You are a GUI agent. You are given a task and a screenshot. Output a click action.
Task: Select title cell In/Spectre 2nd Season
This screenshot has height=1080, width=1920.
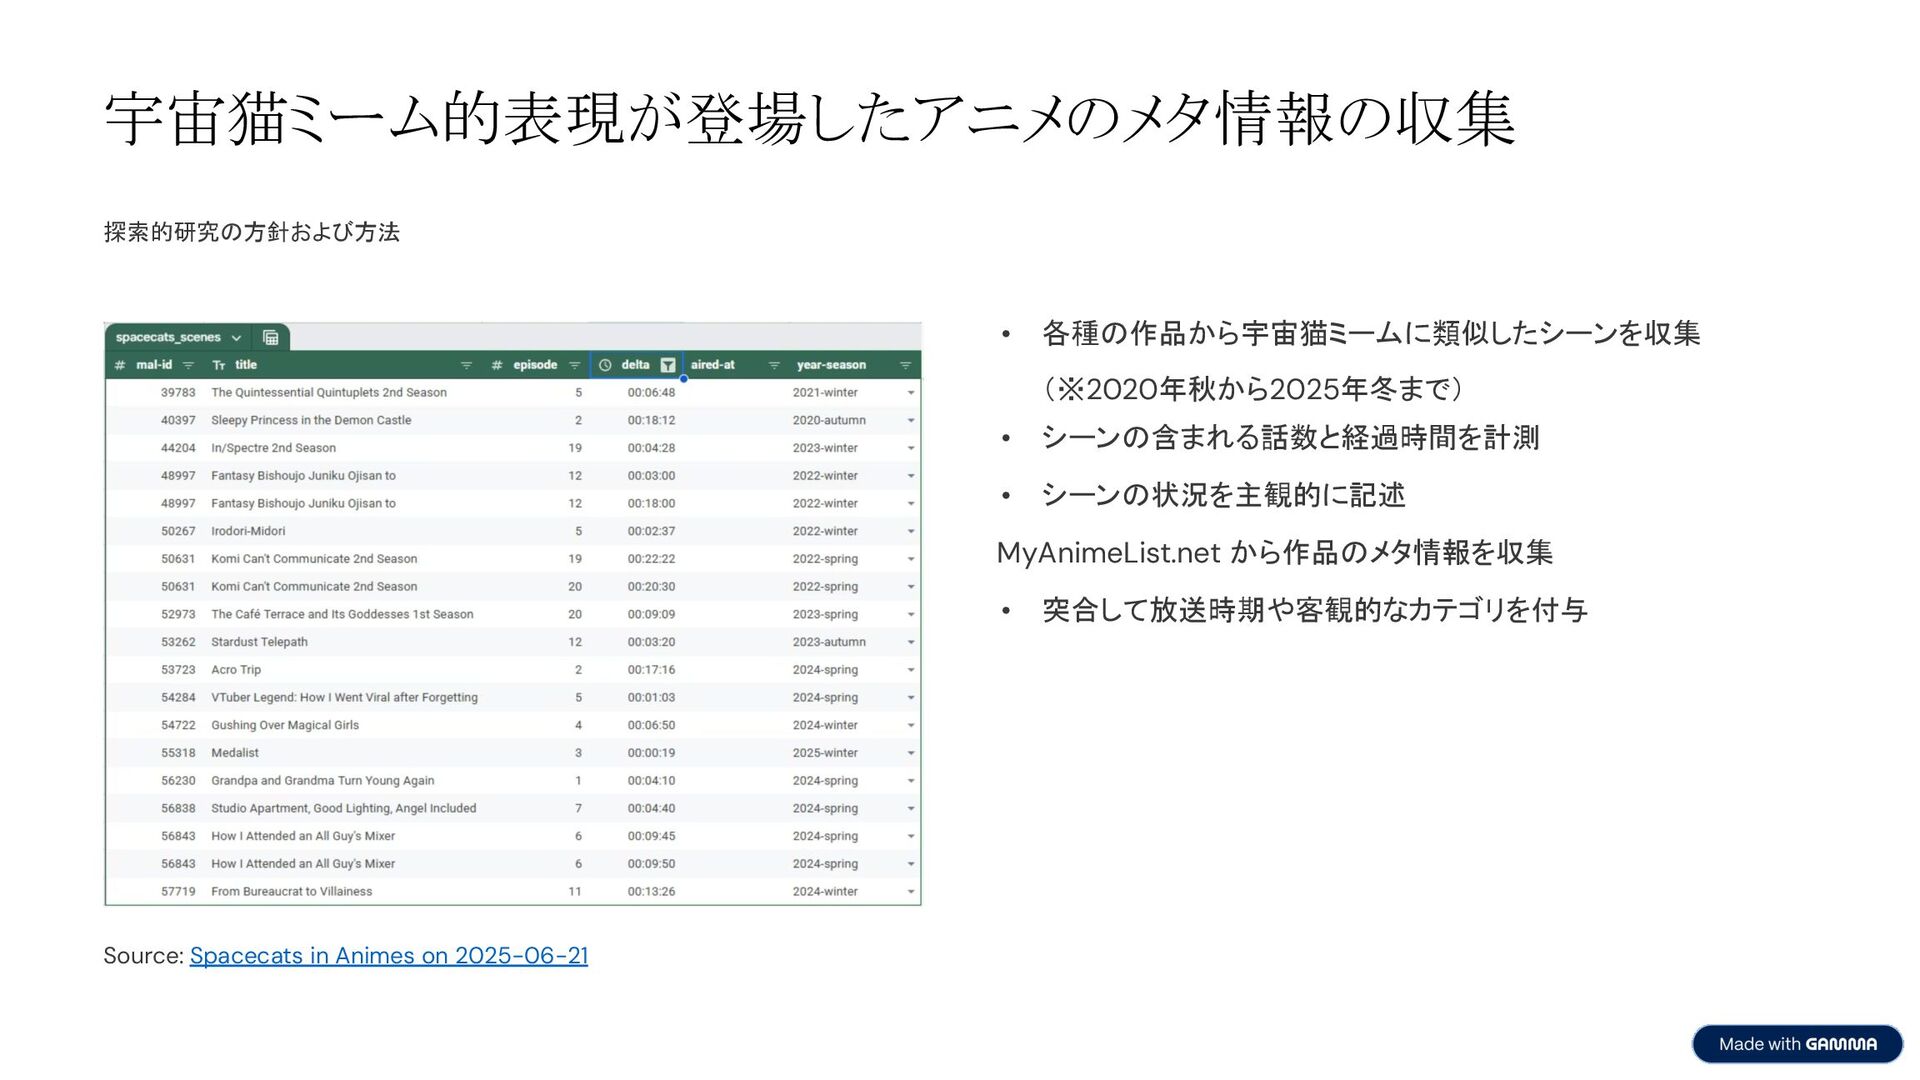pos(273,448)
